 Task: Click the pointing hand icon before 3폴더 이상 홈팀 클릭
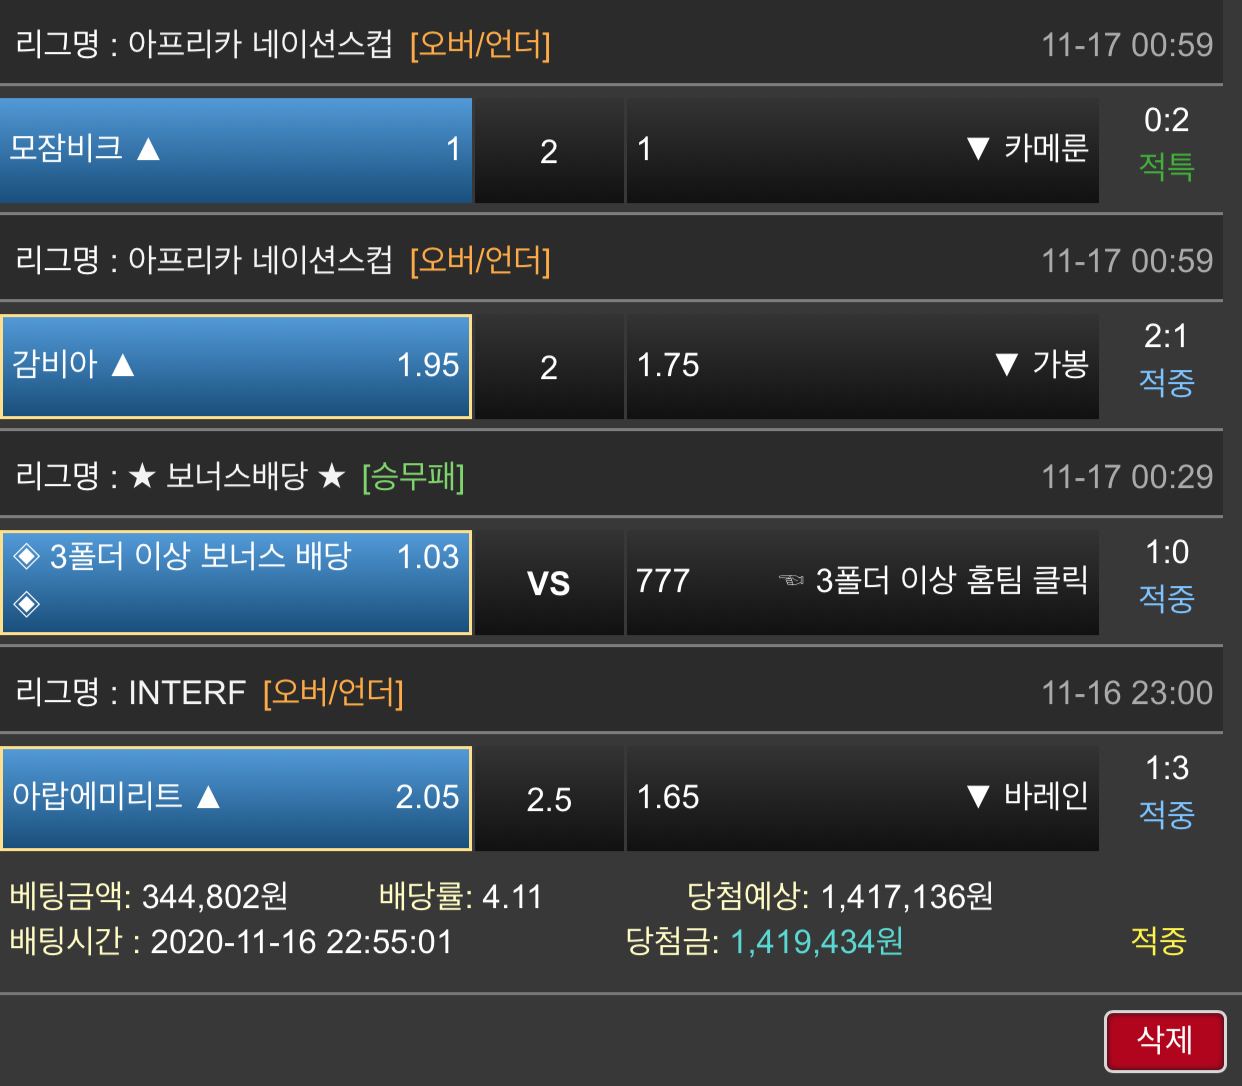pyautogui.click(x=791, y=580)
